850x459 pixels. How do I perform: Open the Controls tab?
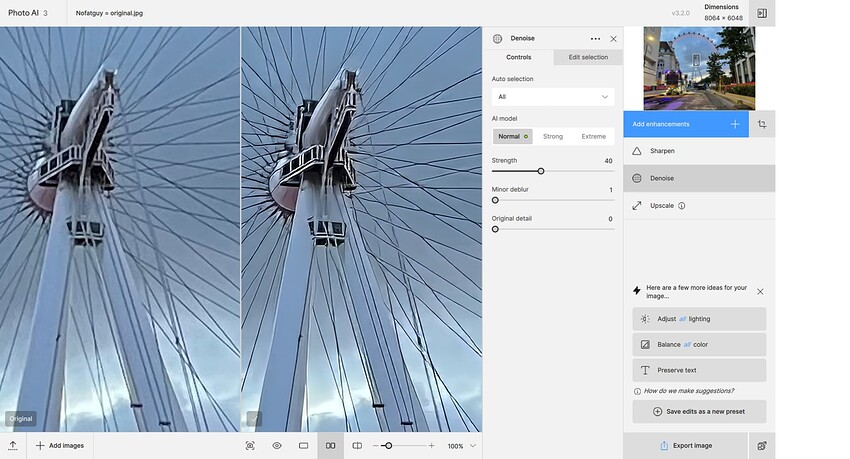519,57
